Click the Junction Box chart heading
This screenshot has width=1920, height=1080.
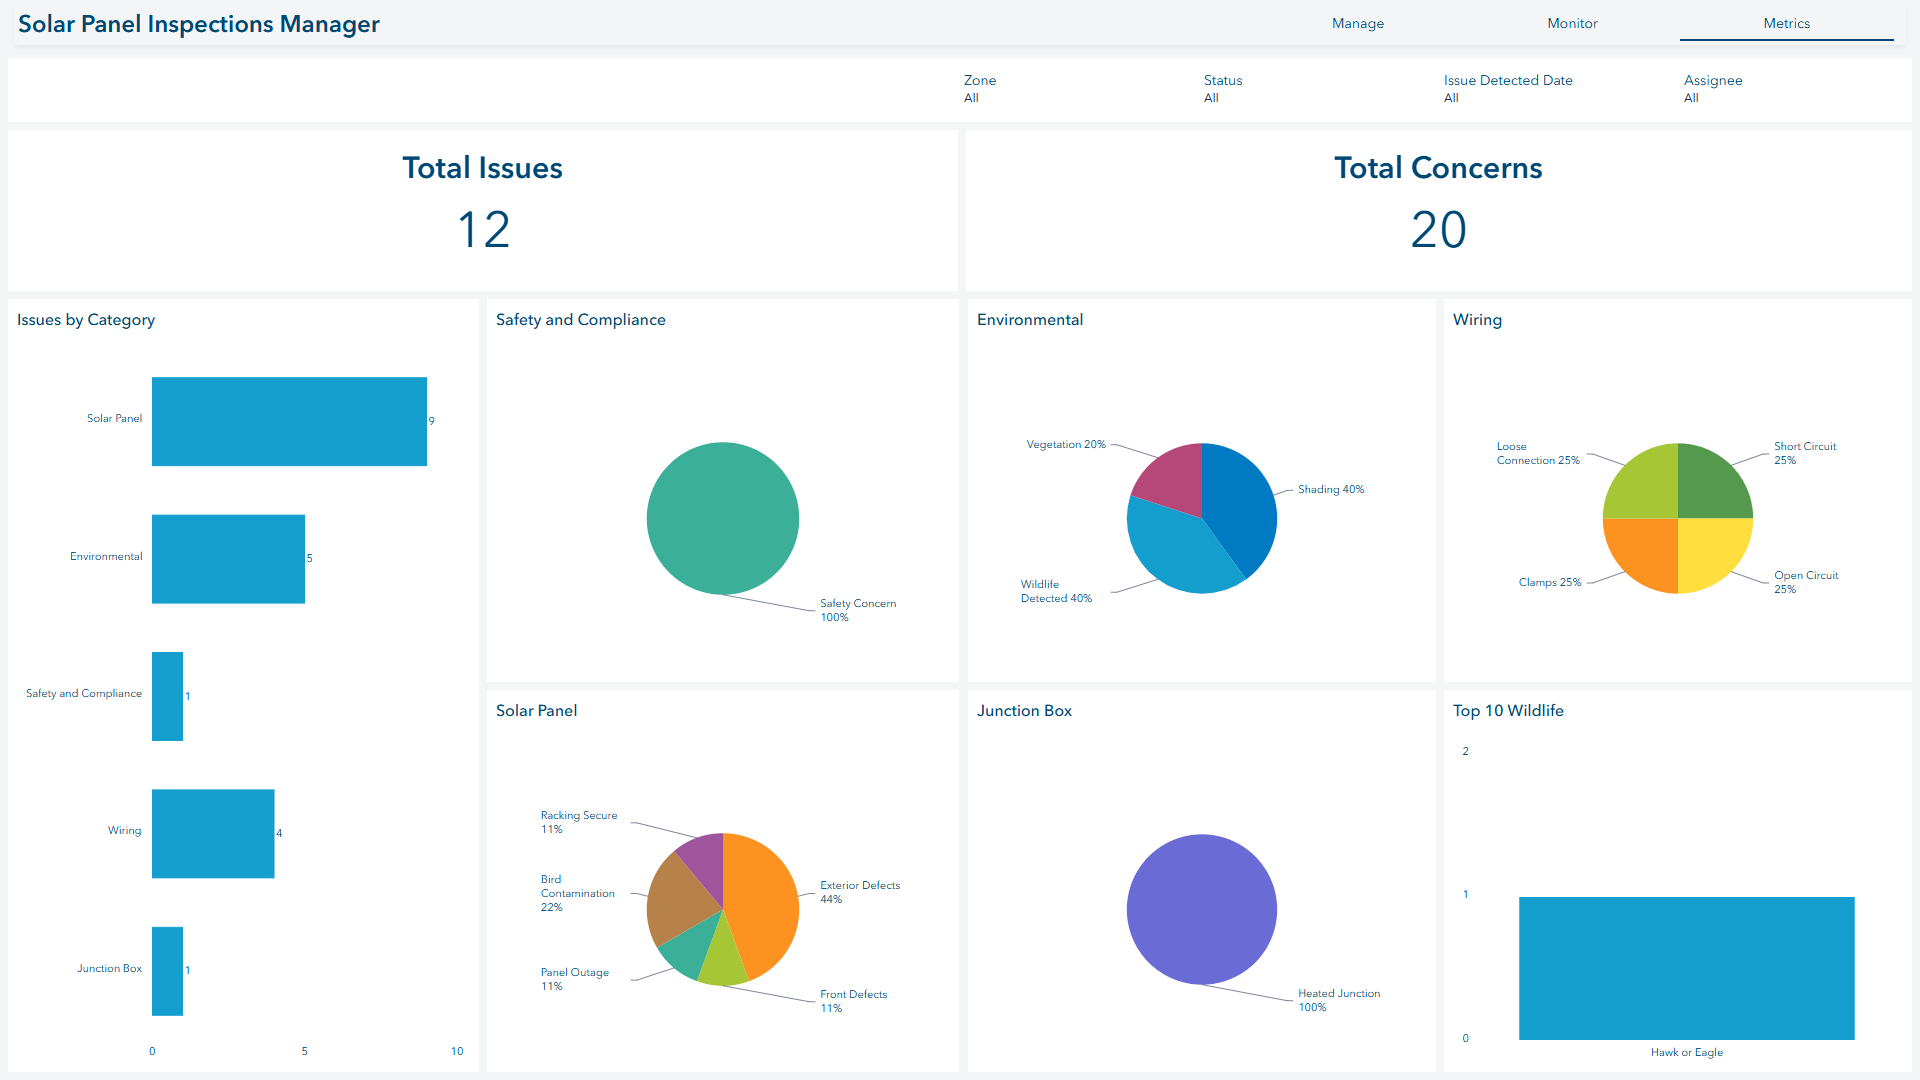pyautogui.click(x=1024, y=711)
